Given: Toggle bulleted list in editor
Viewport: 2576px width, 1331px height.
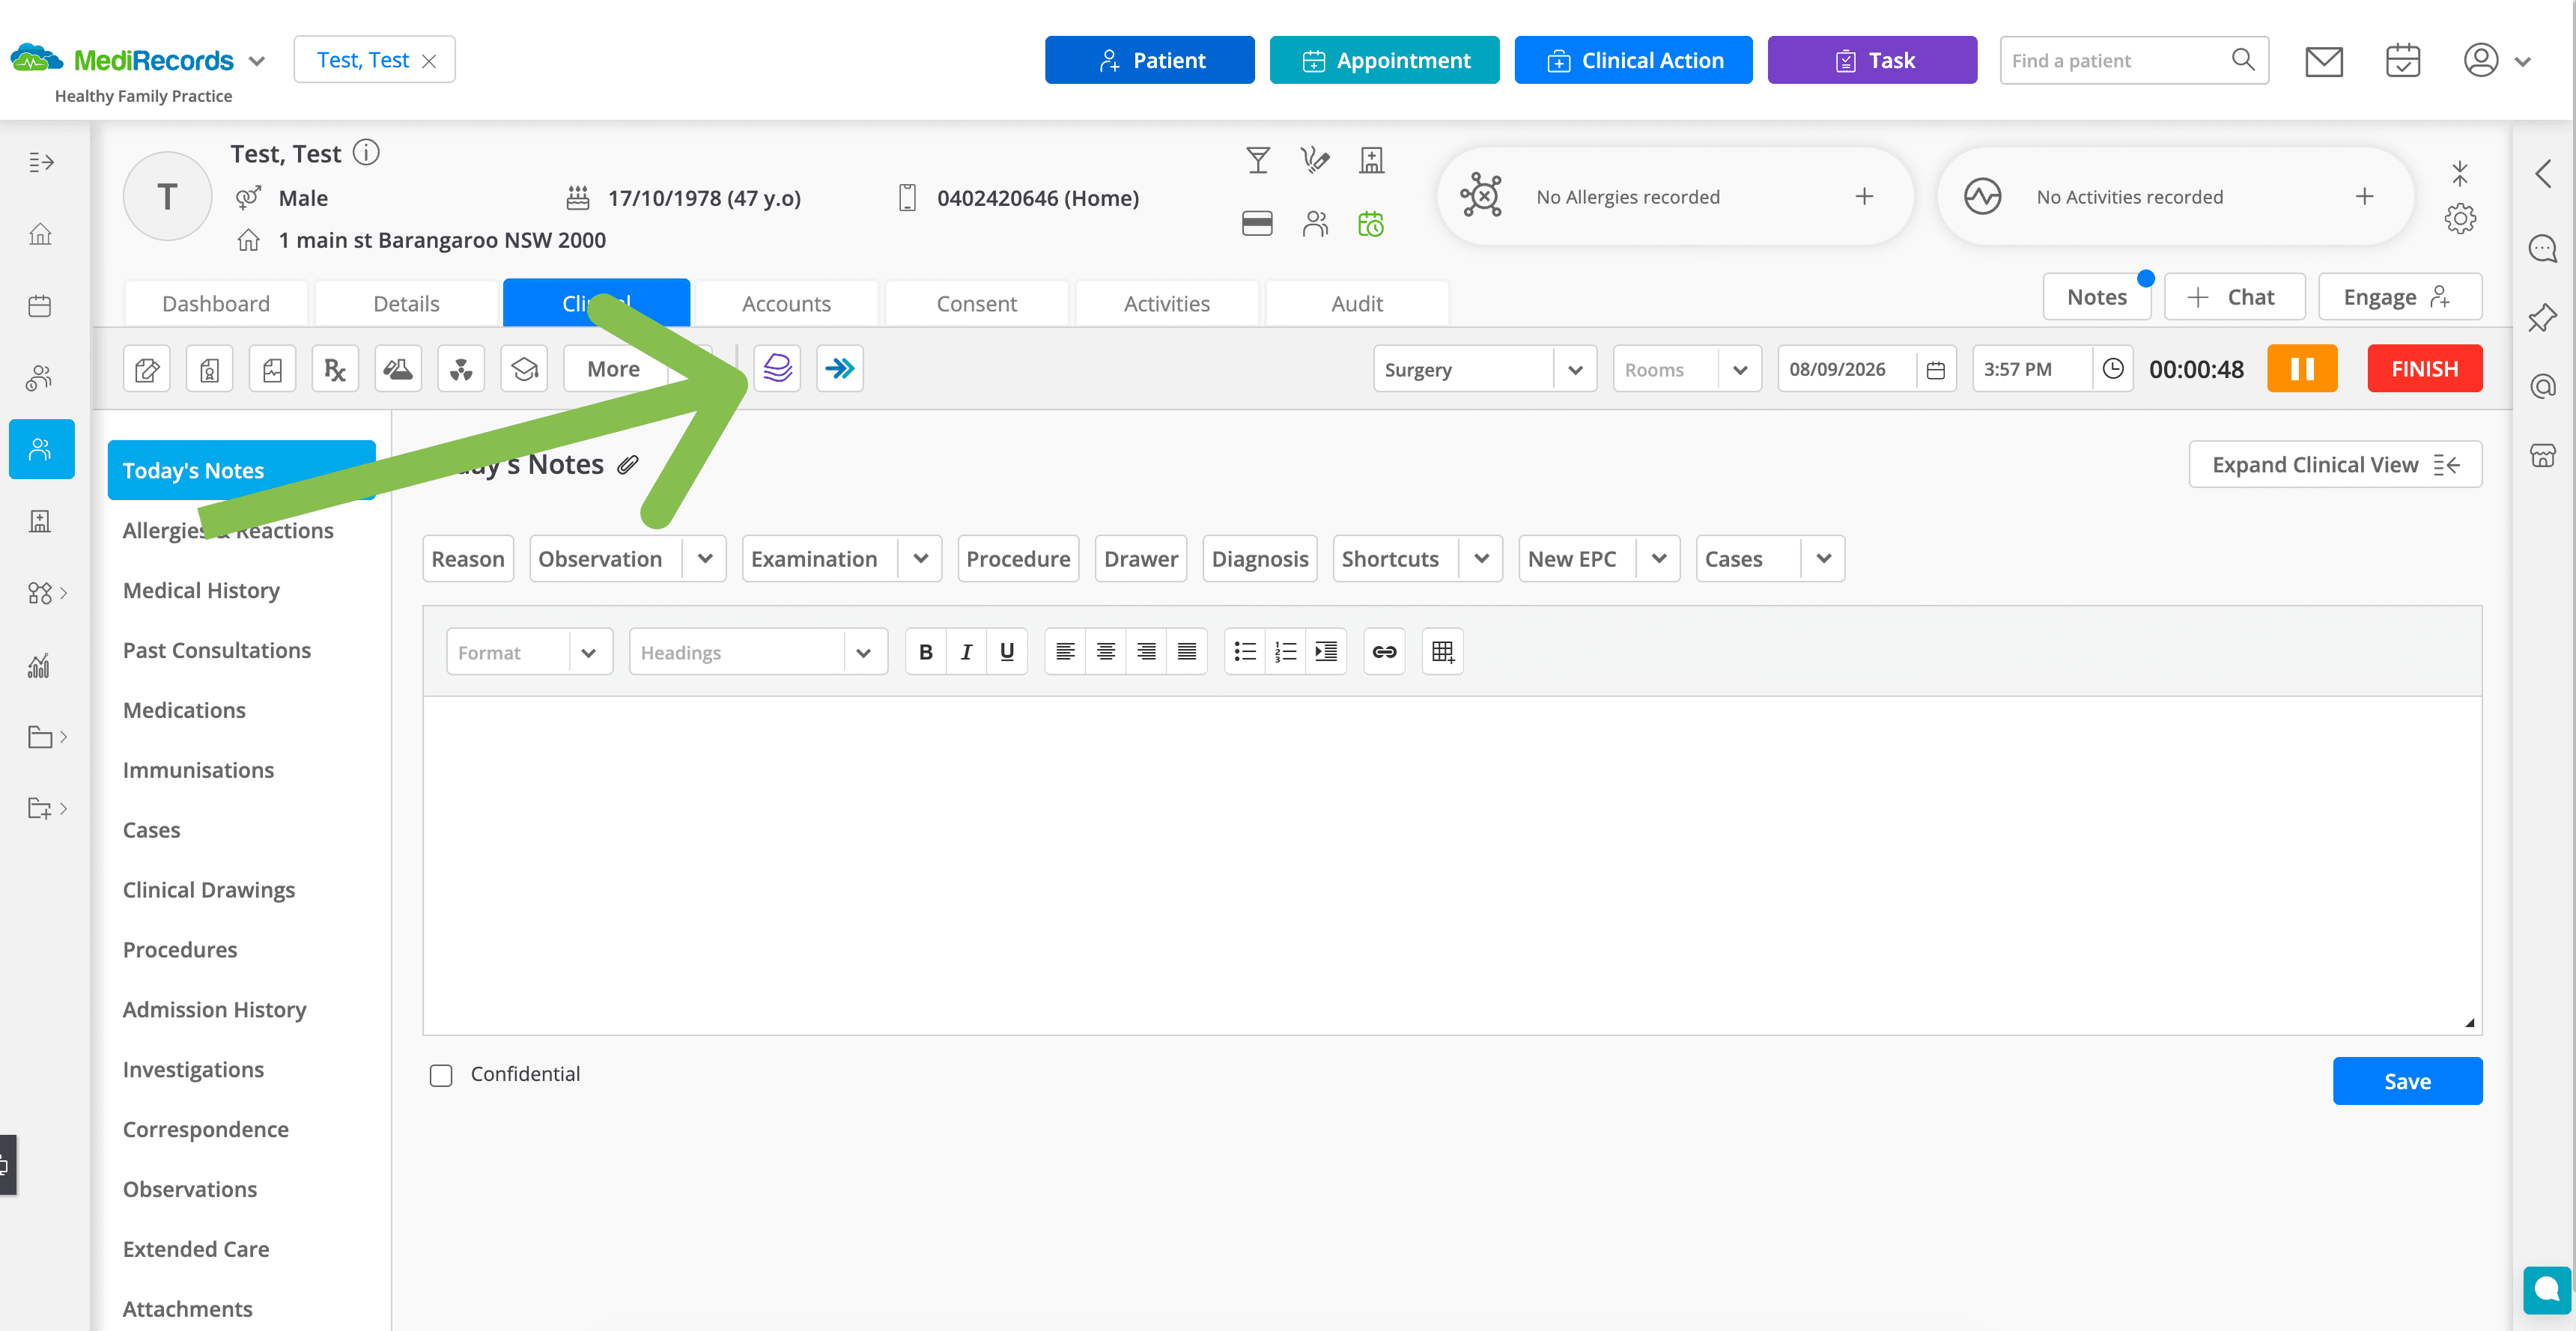Looking at the screenshot, I should [1245, 652].
